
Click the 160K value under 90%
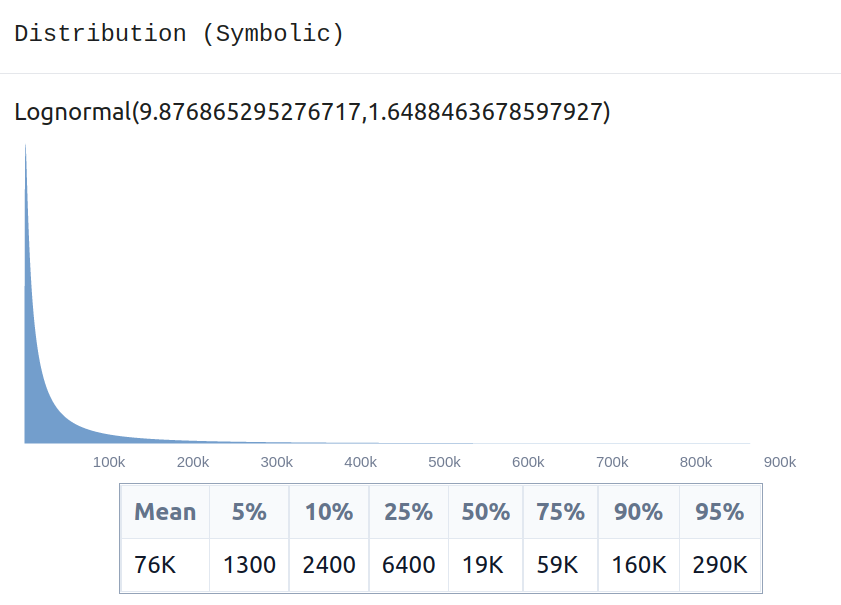click(639, 565)
